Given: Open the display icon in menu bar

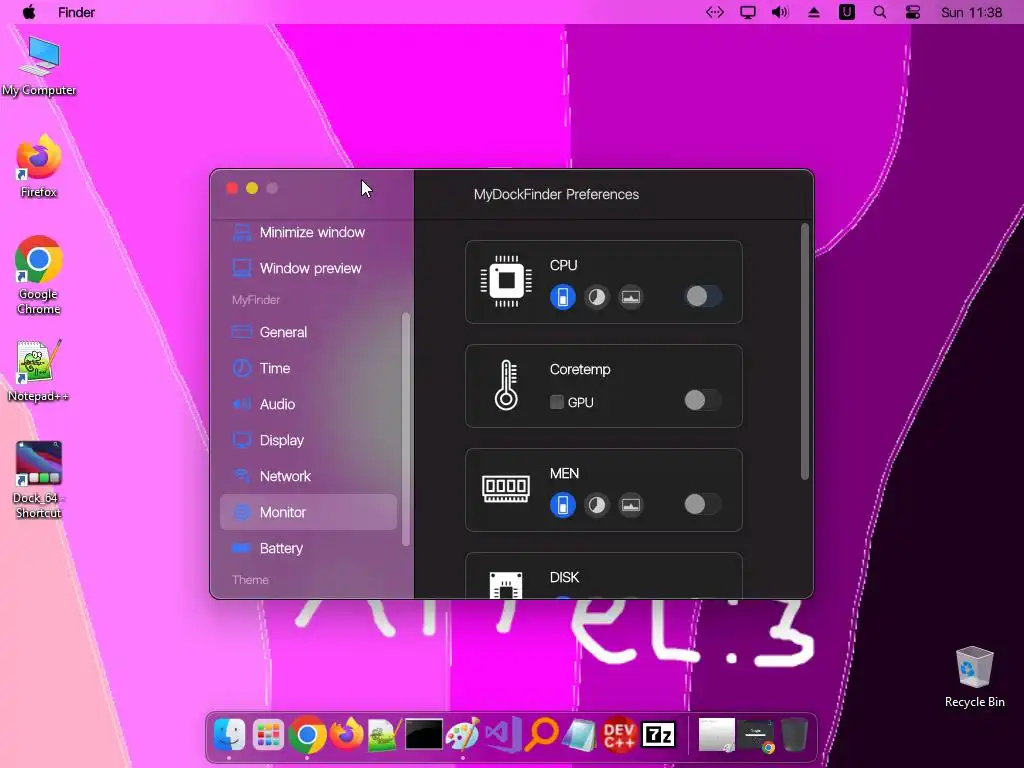Looking at the screenshot, I should (x=748, y=12).
